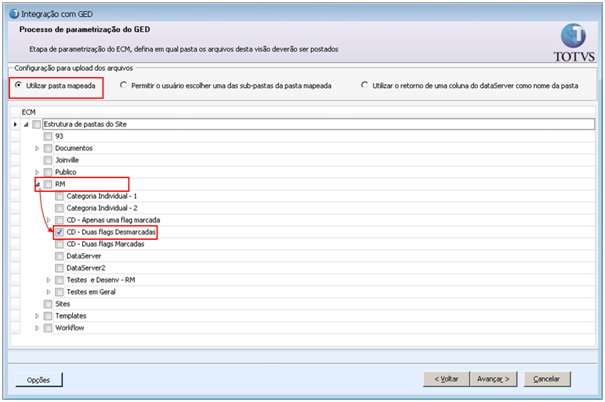
Task: Uncheck CD - Duas flags Desmarcadas checkbox
Action: click(59, 232)
